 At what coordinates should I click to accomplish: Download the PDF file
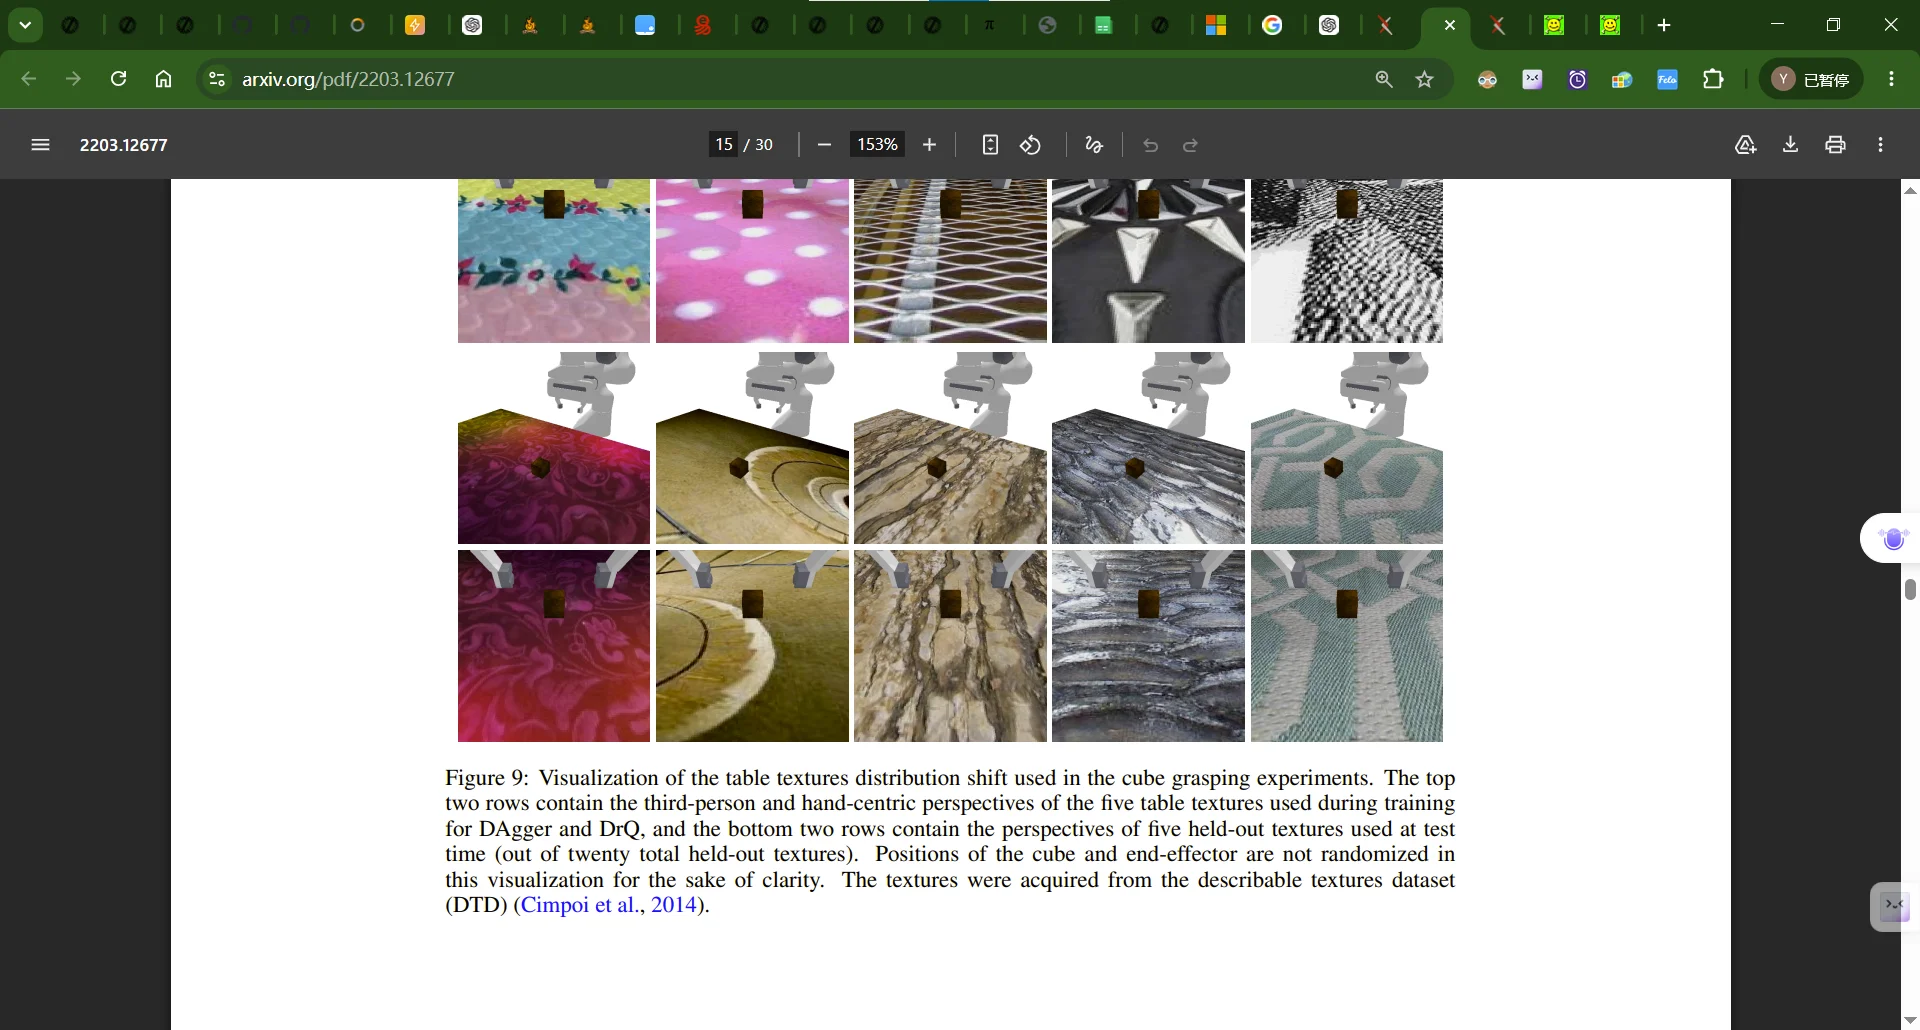tap(1790, 145)
